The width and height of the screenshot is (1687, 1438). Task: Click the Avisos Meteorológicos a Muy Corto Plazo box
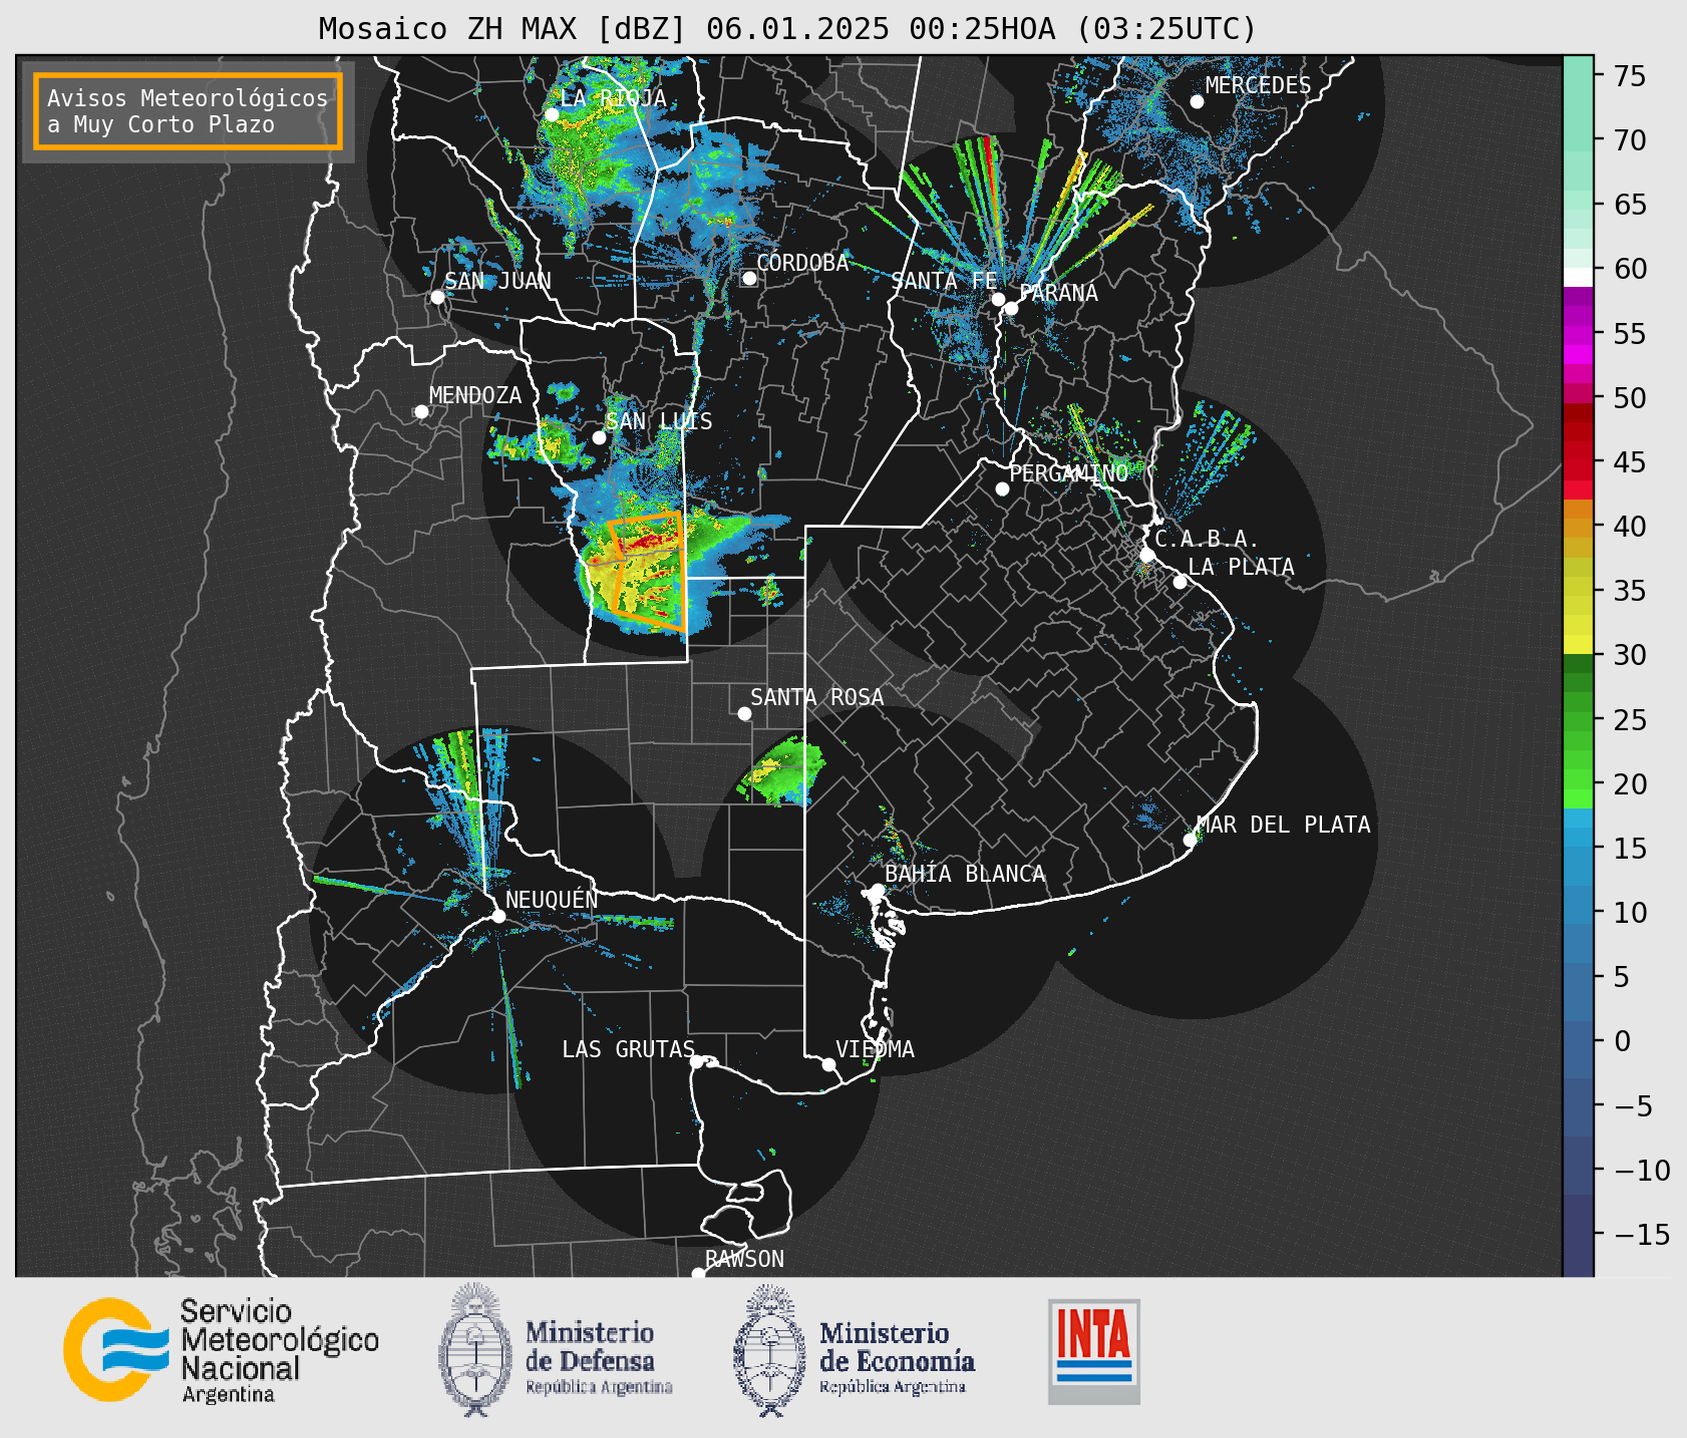point(188,110)
